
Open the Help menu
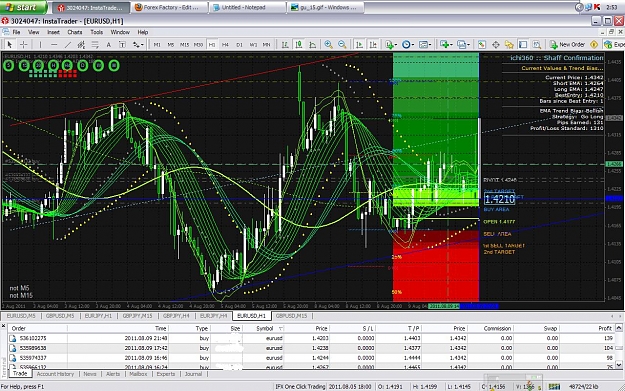tap(143, 32)
